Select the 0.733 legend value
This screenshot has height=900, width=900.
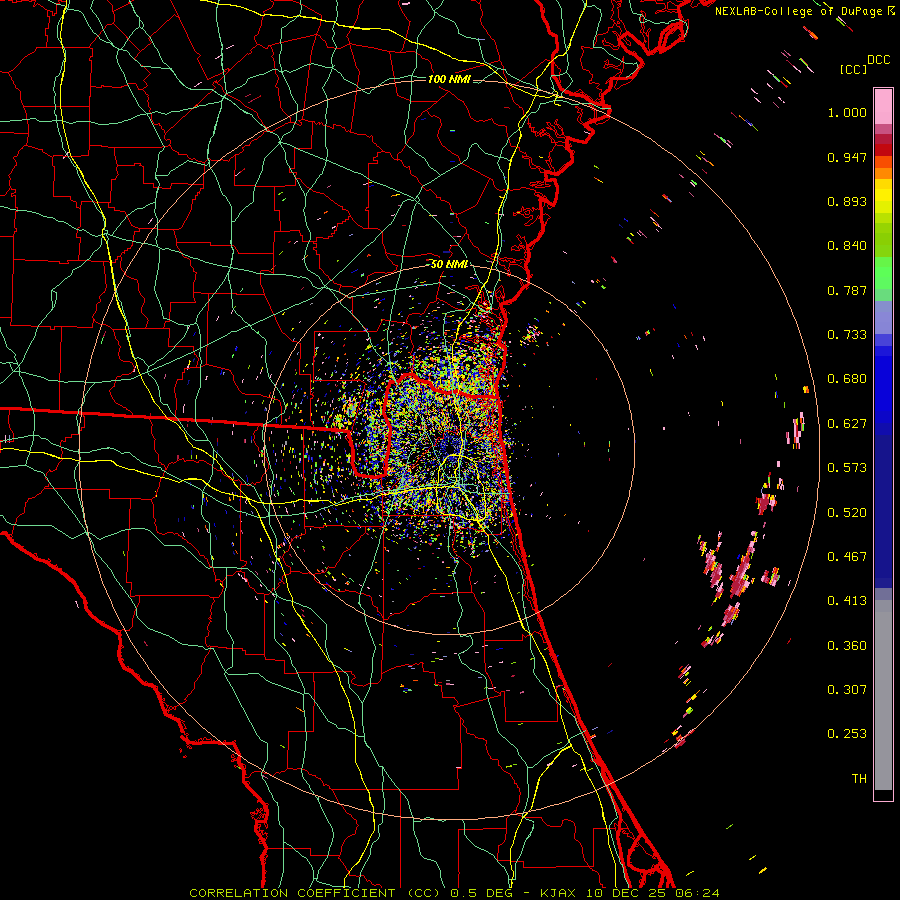(x=847, y=335)
